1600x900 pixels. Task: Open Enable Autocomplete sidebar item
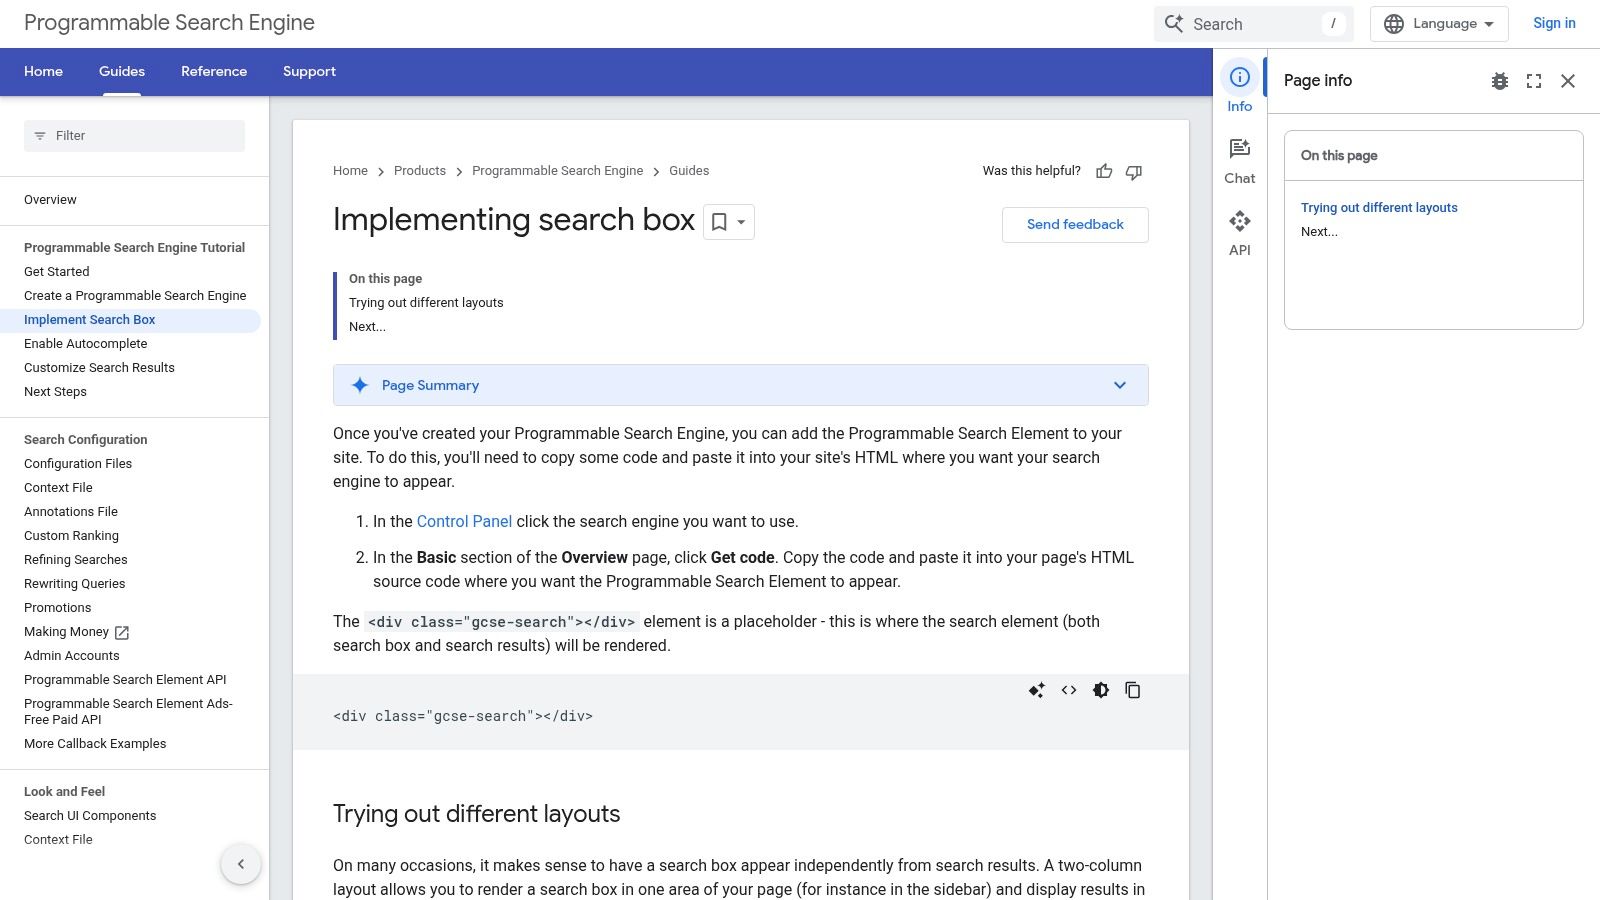pos(86,344)
